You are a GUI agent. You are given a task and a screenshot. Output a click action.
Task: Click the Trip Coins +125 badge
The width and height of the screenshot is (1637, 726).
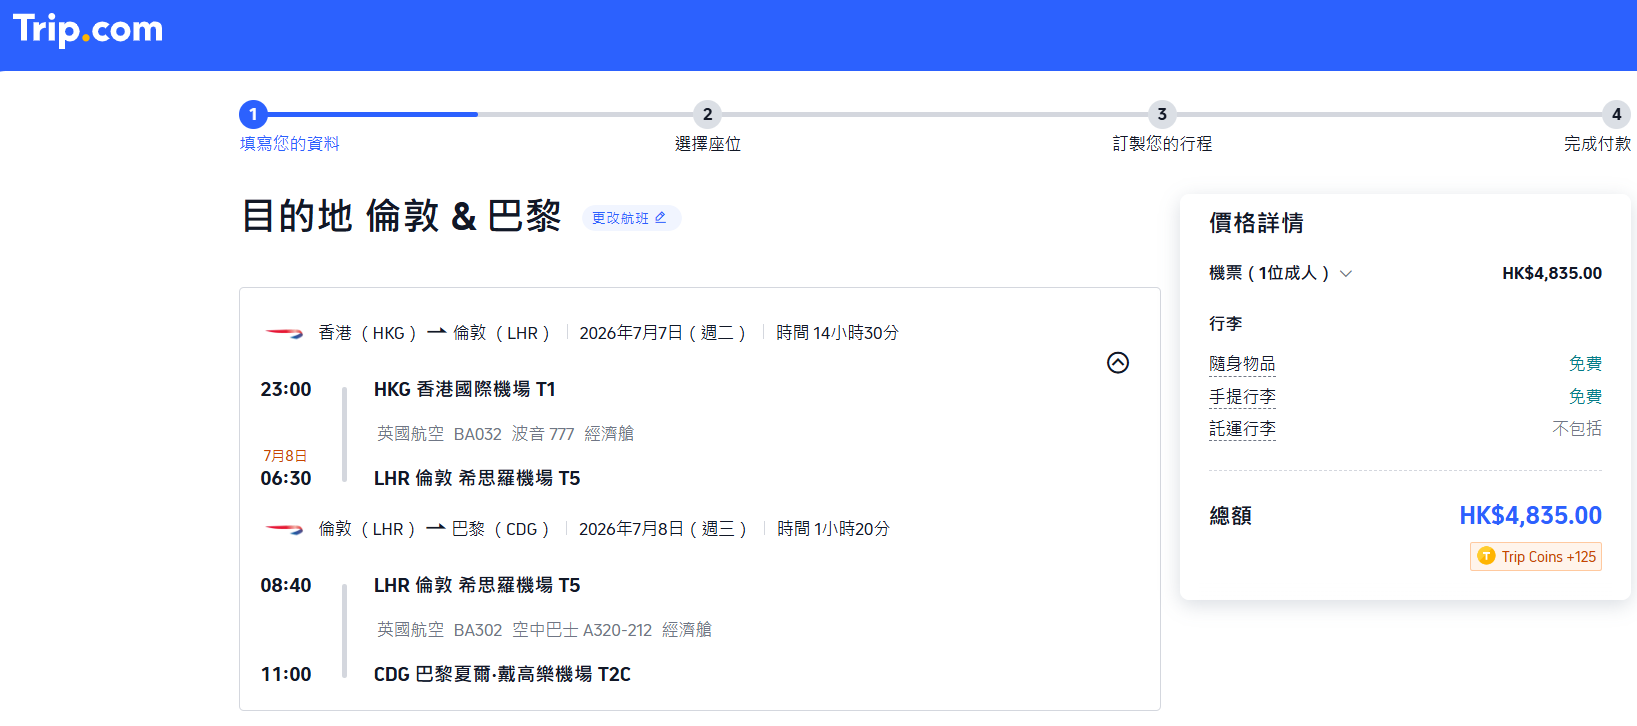pyautogui.click(x=1536, y=557)
